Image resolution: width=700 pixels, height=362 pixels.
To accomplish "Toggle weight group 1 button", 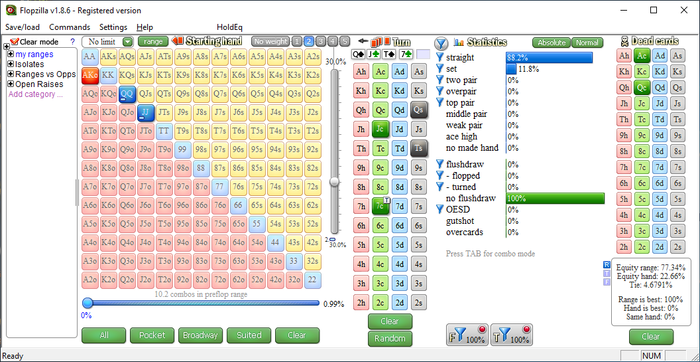I will 297,42.
